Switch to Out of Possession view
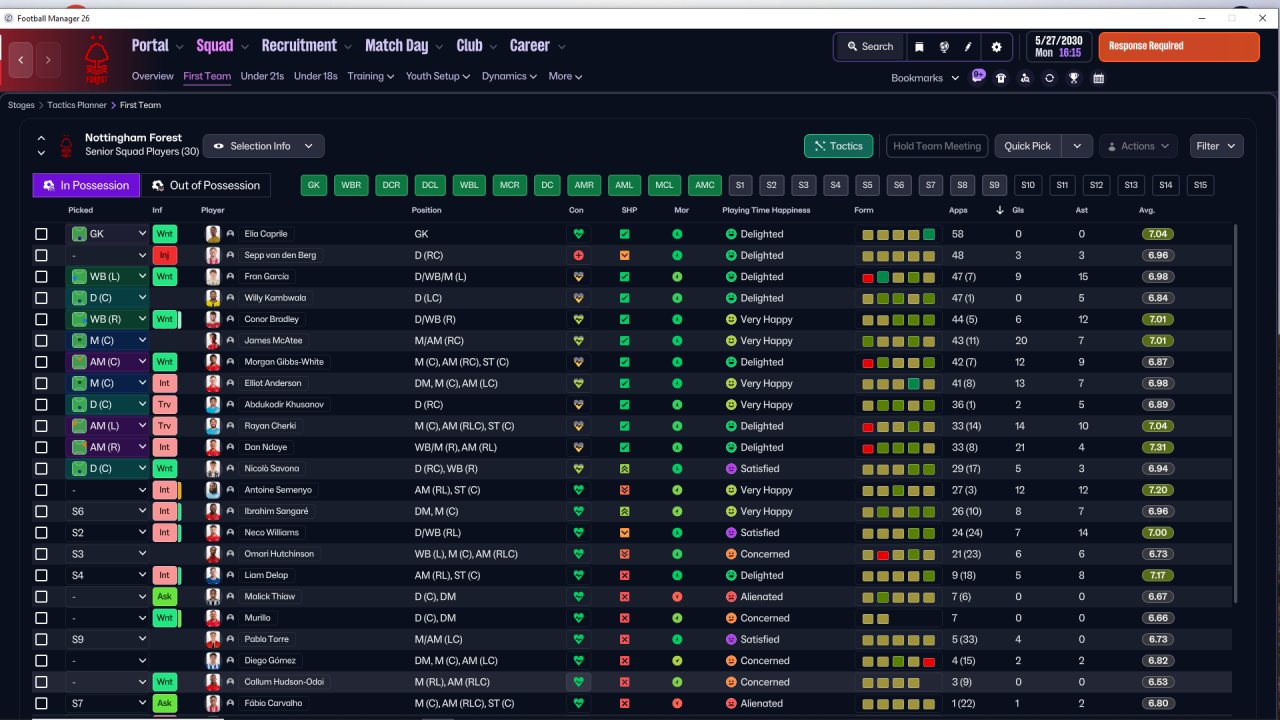 pos(205,185)
